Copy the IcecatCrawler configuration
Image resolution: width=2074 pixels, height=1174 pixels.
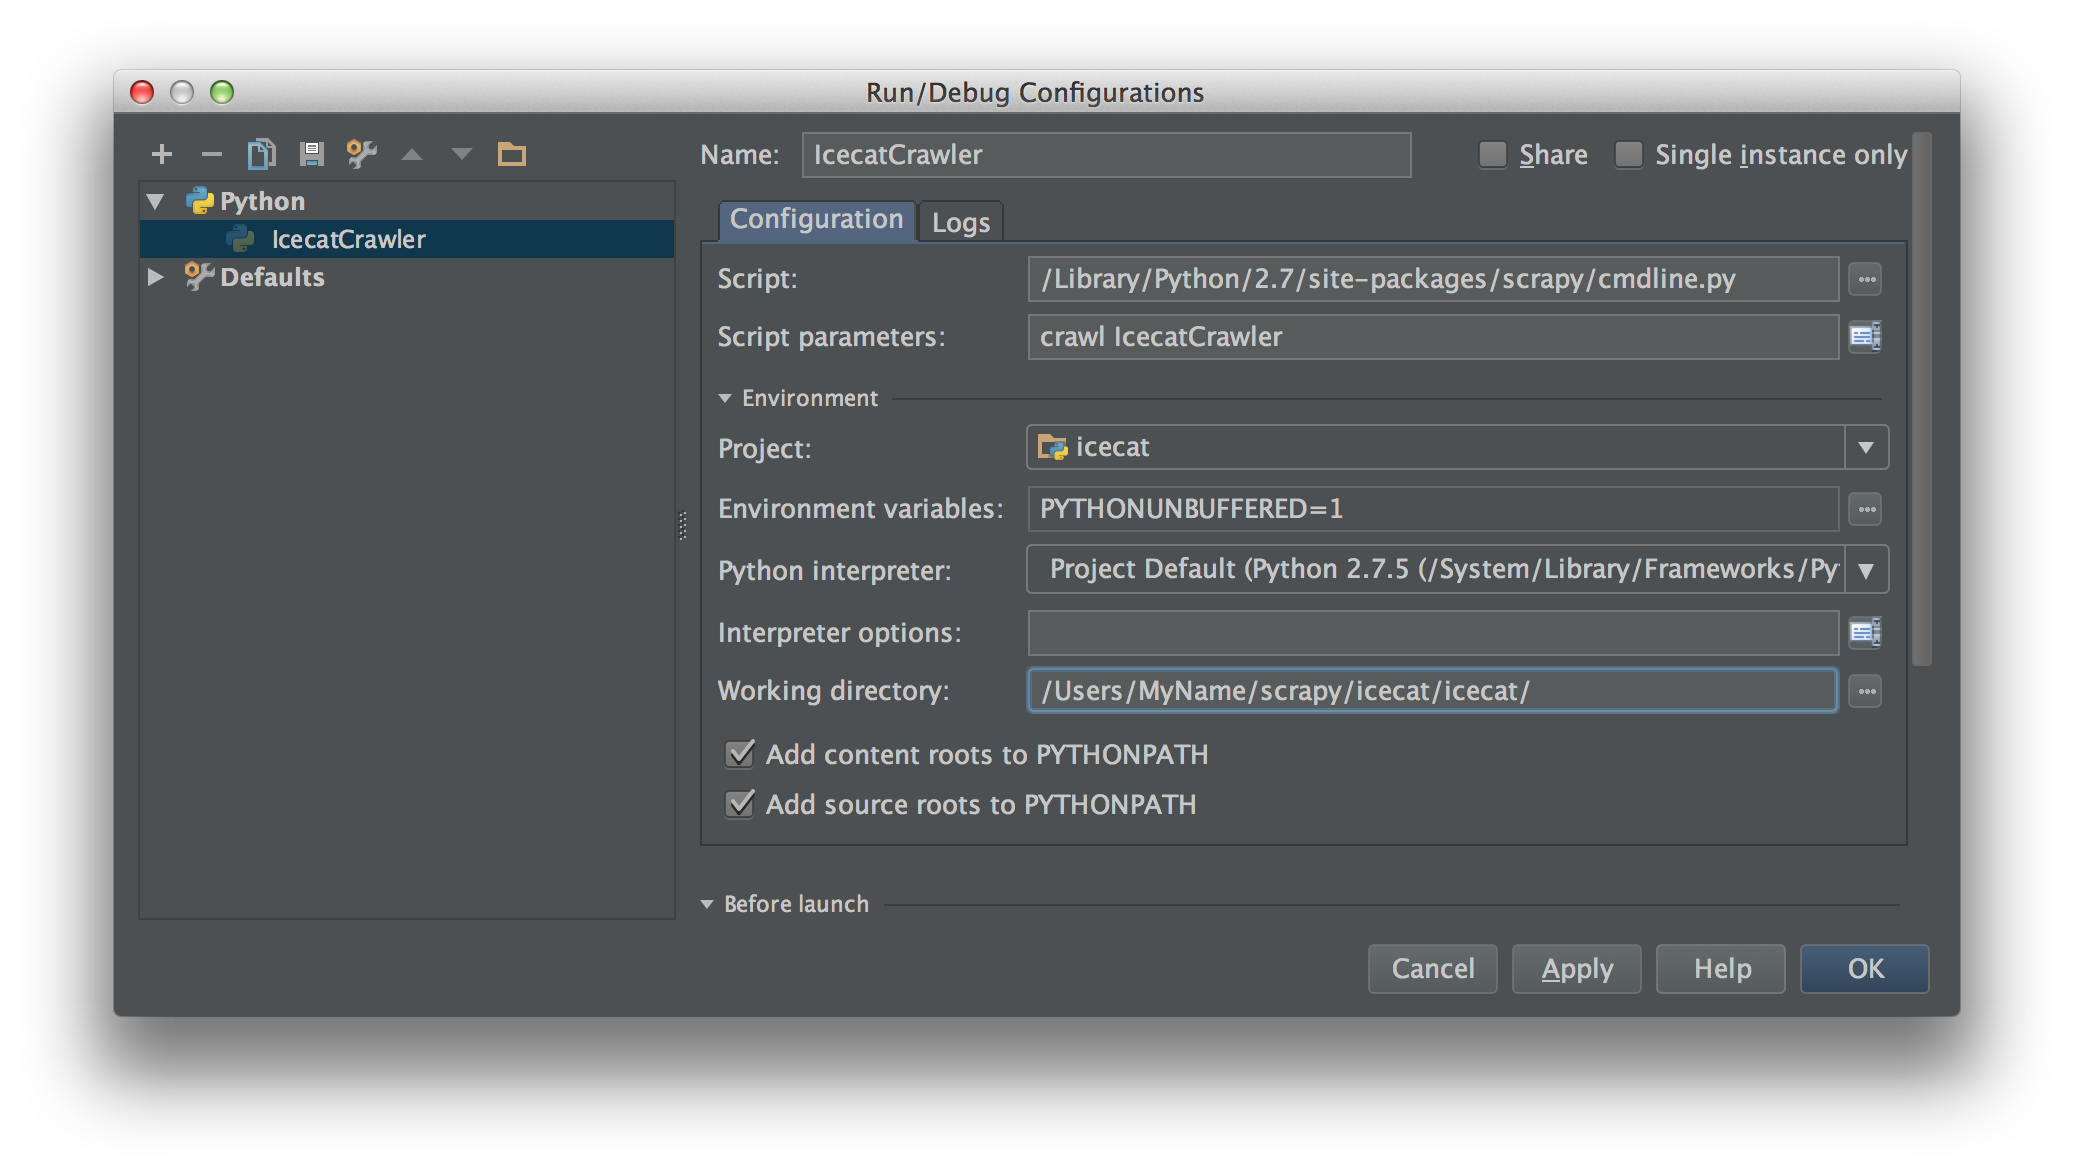(x=261, y=154)
